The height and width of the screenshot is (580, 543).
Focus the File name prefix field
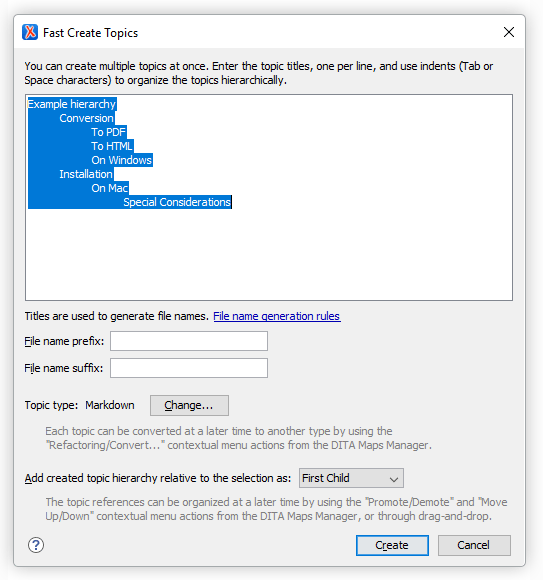point(189,341)
